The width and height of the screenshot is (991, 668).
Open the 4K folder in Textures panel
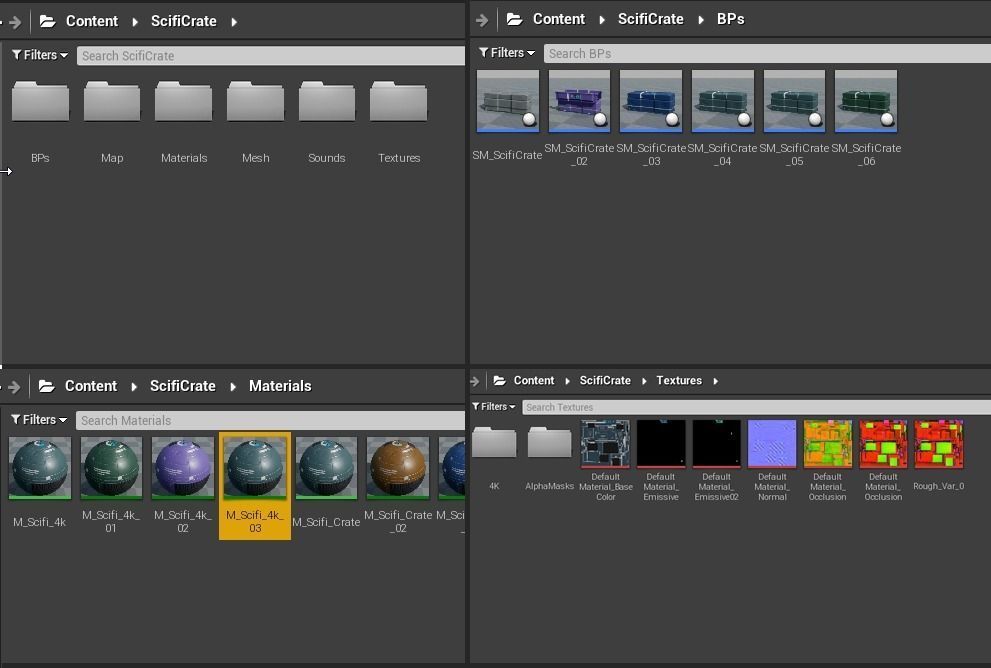(494, 442)
